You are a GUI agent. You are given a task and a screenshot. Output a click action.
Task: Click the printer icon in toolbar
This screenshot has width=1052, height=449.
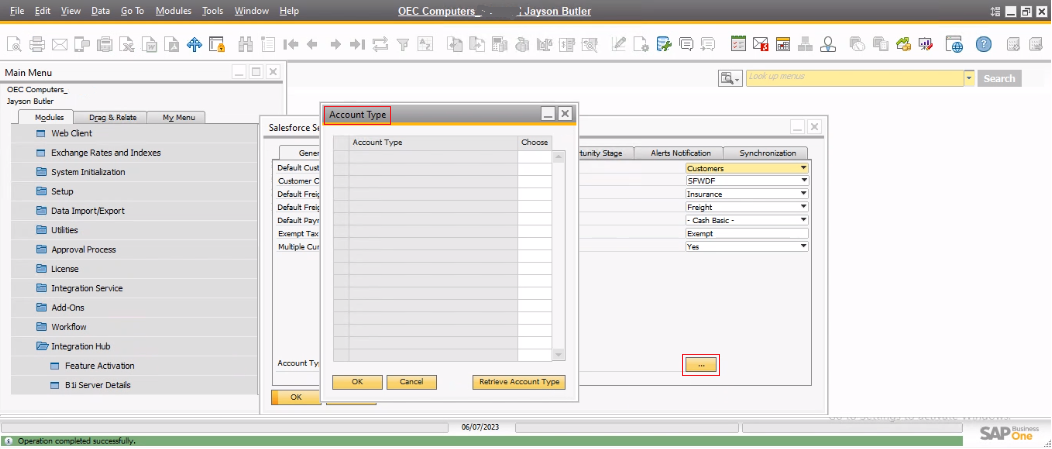37,44
